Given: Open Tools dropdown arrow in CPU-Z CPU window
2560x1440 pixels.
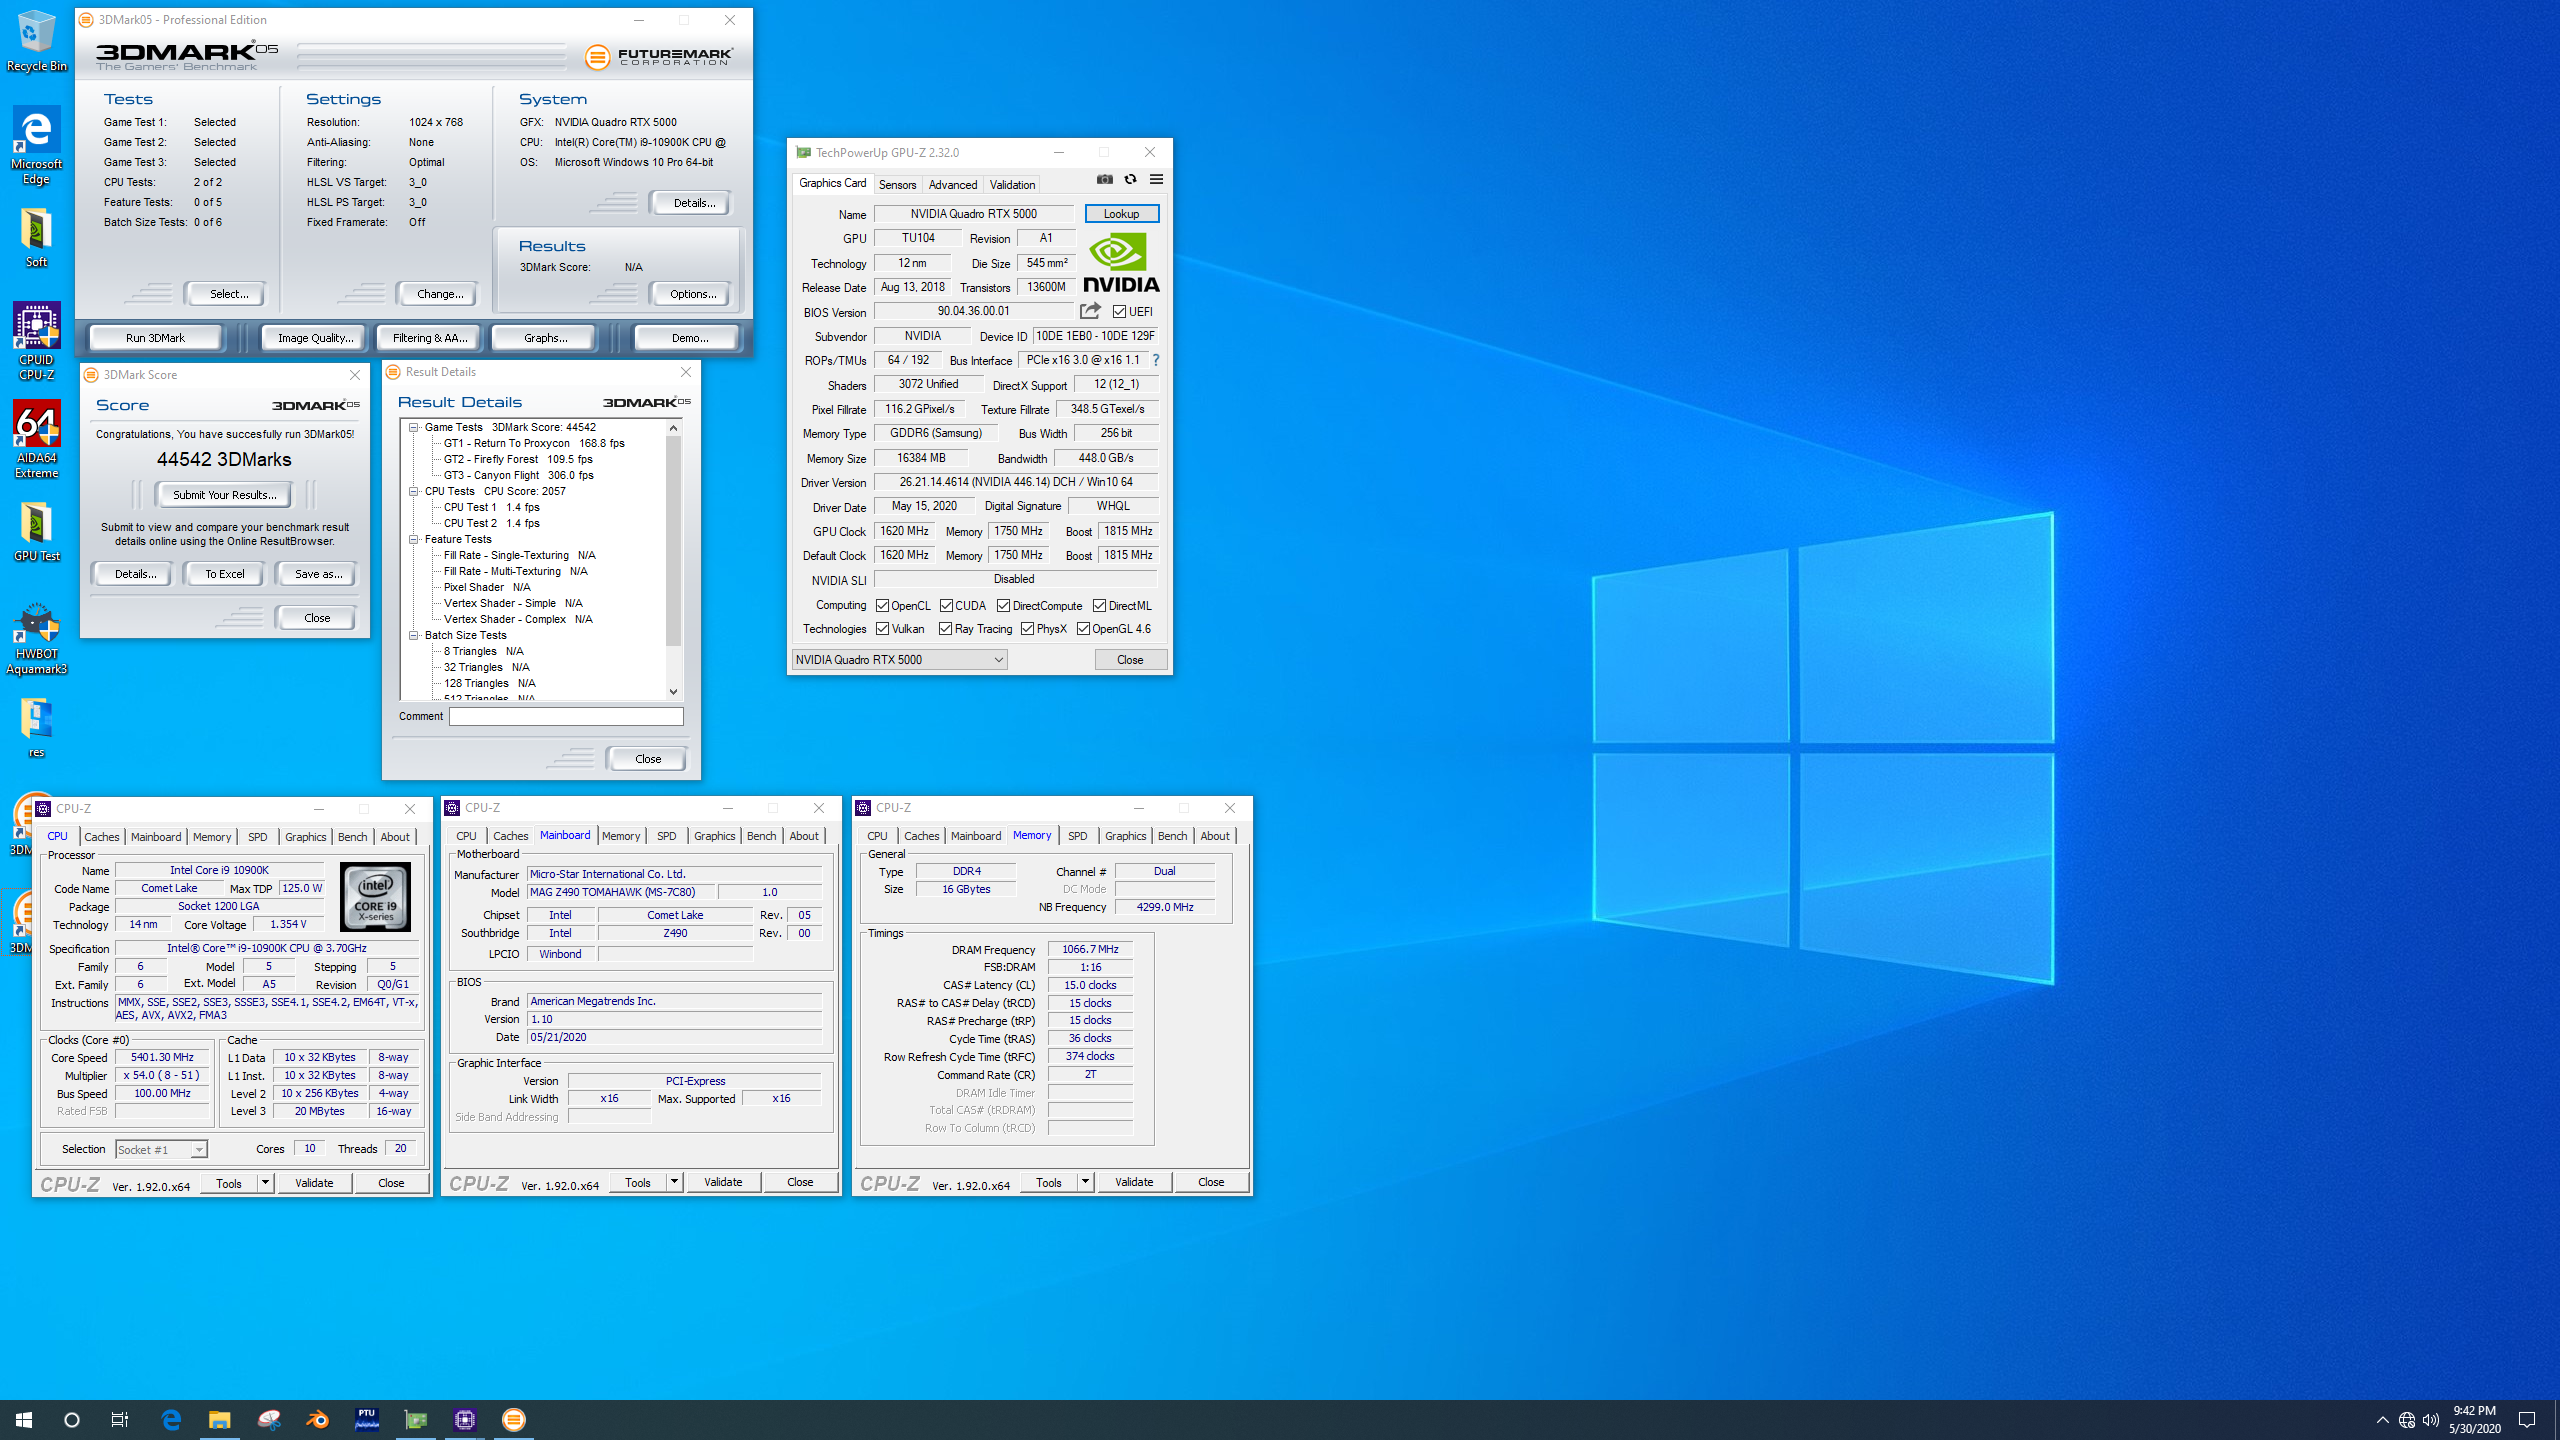Looking at the screenshot, I should (265, 1183).
